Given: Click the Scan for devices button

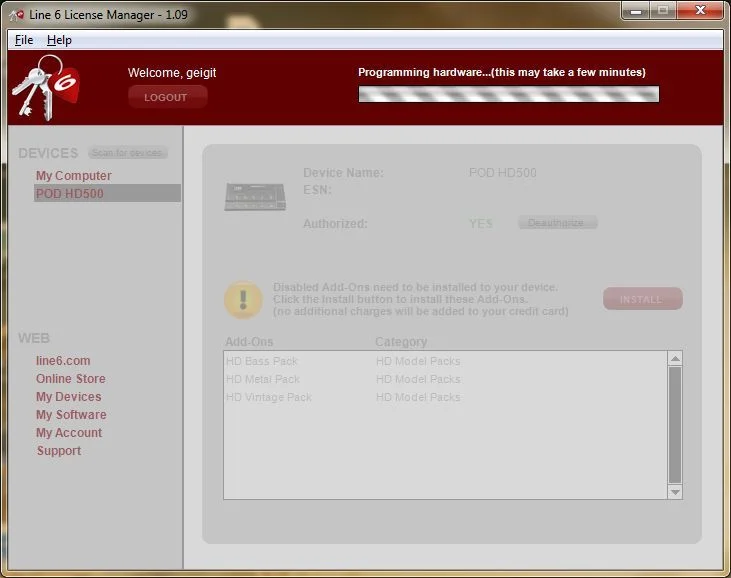Looking at the screenshot, I should 127,153.
